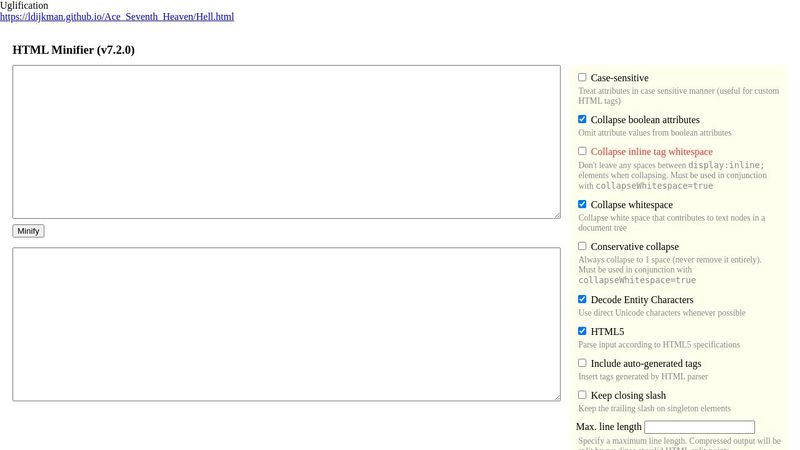The height and width of the screenshot is (450, 800).
Task: Click inside the HTML input textarea
Action: pyautogui.click(x=286, y=141)
